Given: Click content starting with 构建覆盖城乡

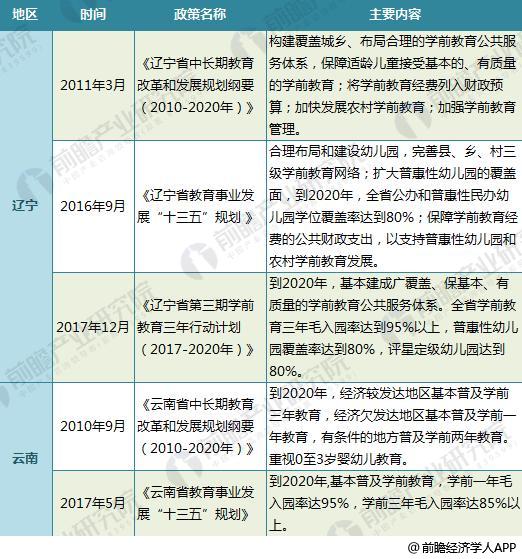Looking at the screenshot, I should 394,85.
